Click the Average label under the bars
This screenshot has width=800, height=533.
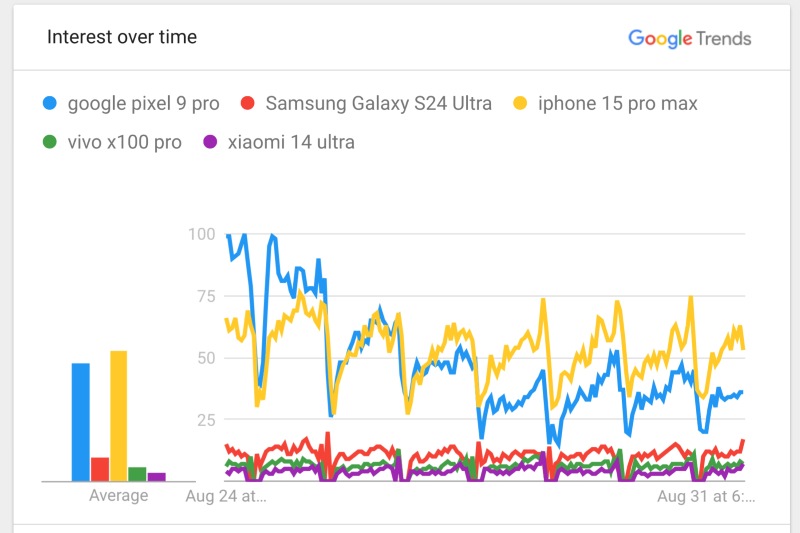[x=118, y=495]
